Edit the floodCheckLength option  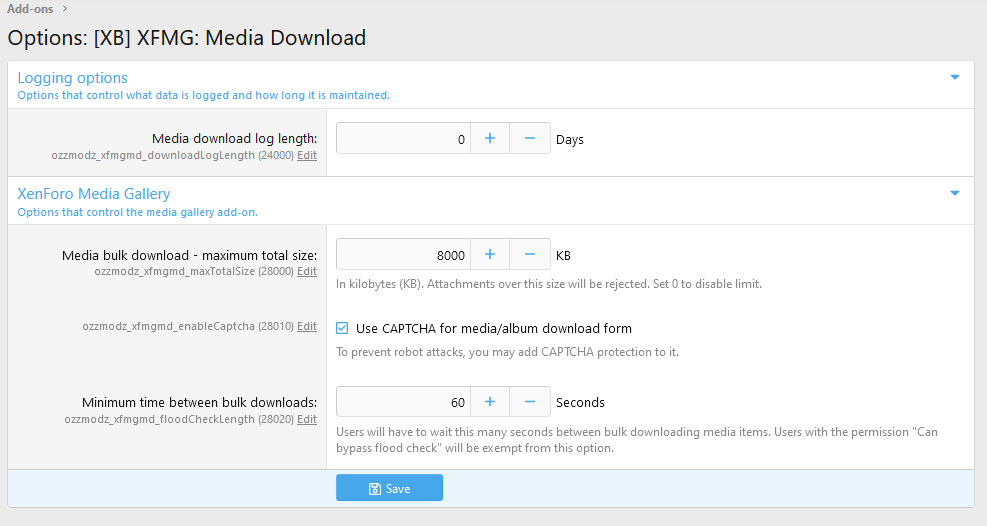click(307, 420)
